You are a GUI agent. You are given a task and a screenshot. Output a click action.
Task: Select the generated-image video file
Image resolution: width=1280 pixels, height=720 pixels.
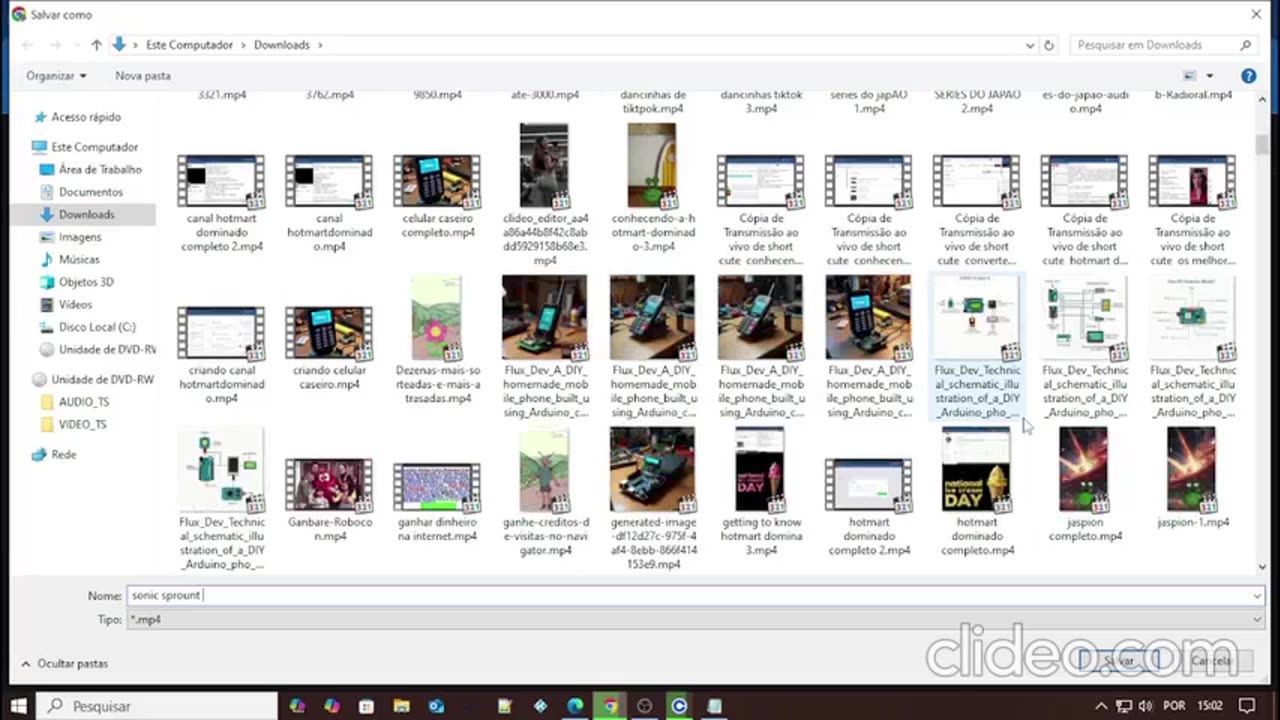click(x=652, y=499)
